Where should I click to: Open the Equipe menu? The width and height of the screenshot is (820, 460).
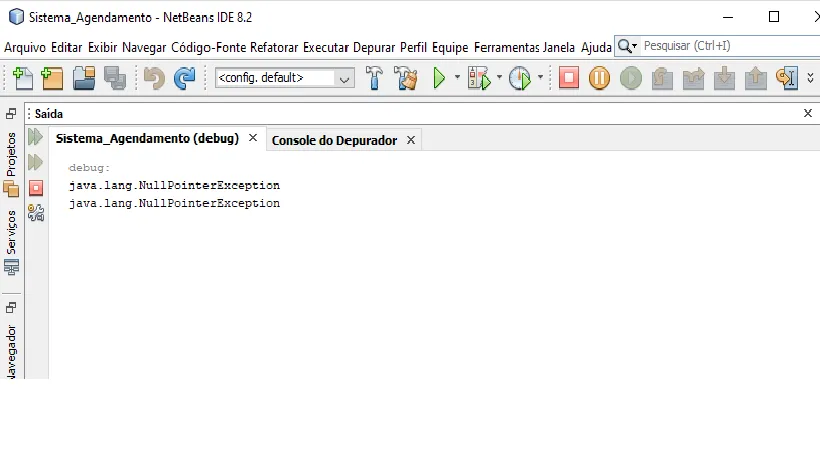[x=450, y=48]
